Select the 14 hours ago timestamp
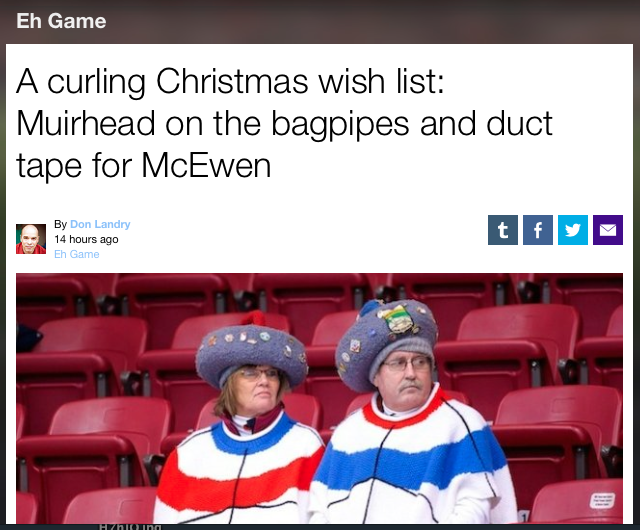 [86, 239]
